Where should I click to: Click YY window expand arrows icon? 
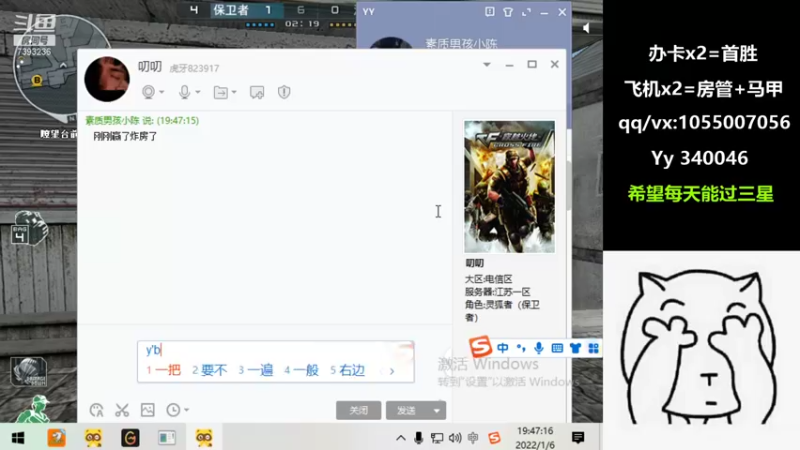click(526, 12)
